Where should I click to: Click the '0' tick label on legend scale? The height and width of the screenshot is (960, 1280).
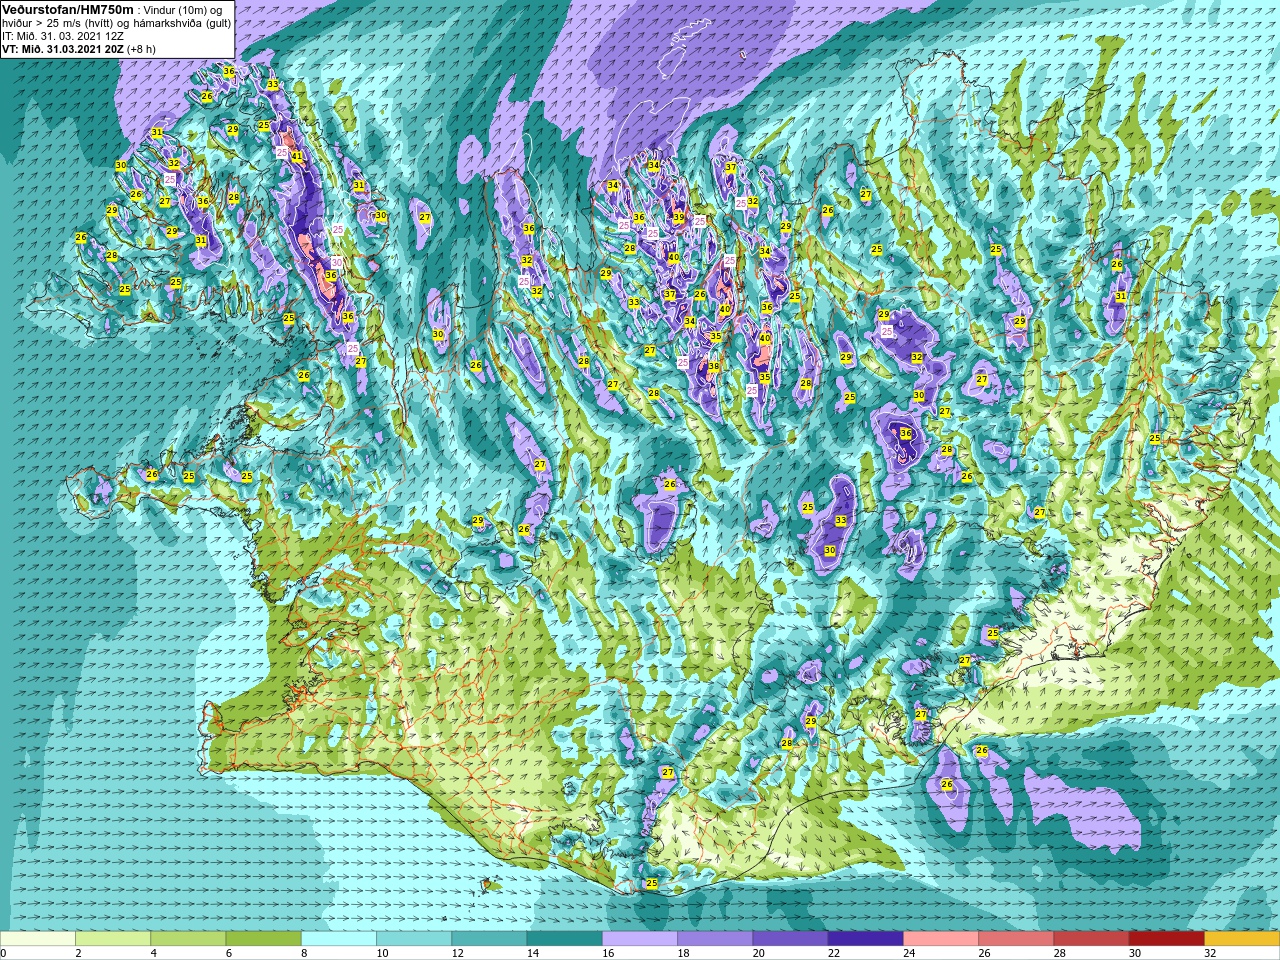(x=3, y=954)
